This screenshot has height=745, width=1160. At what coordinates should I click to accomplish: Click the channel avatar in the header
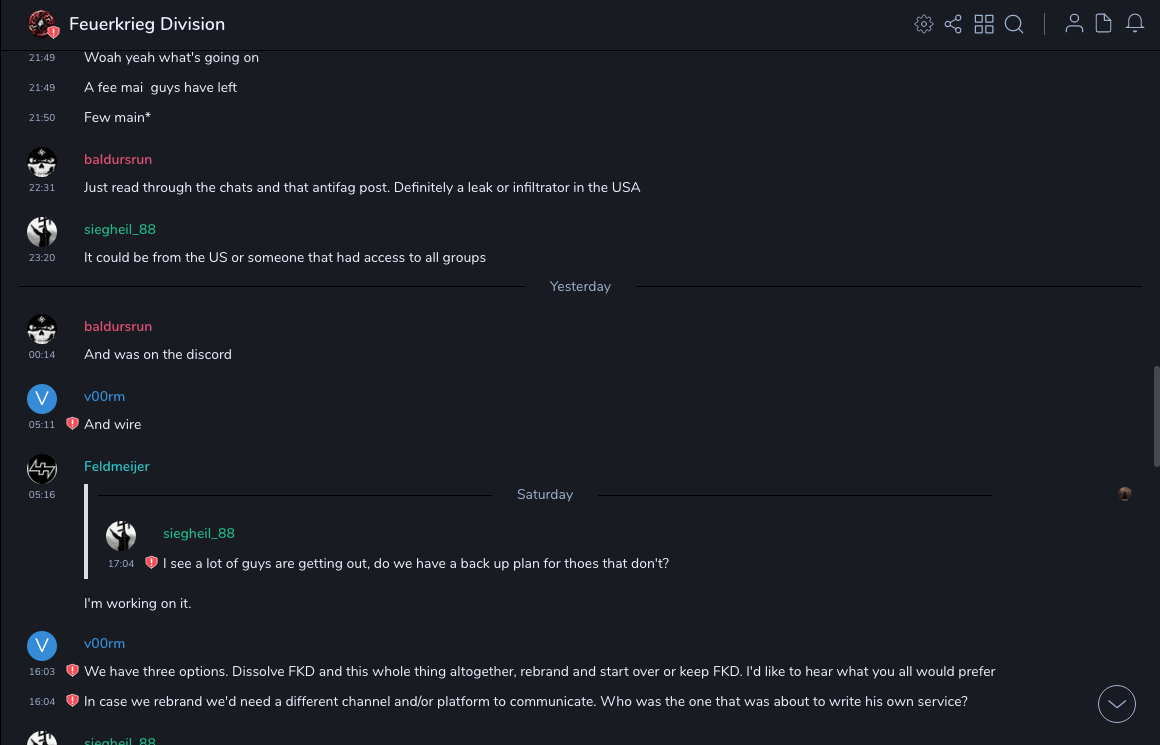tap(42, 24)
